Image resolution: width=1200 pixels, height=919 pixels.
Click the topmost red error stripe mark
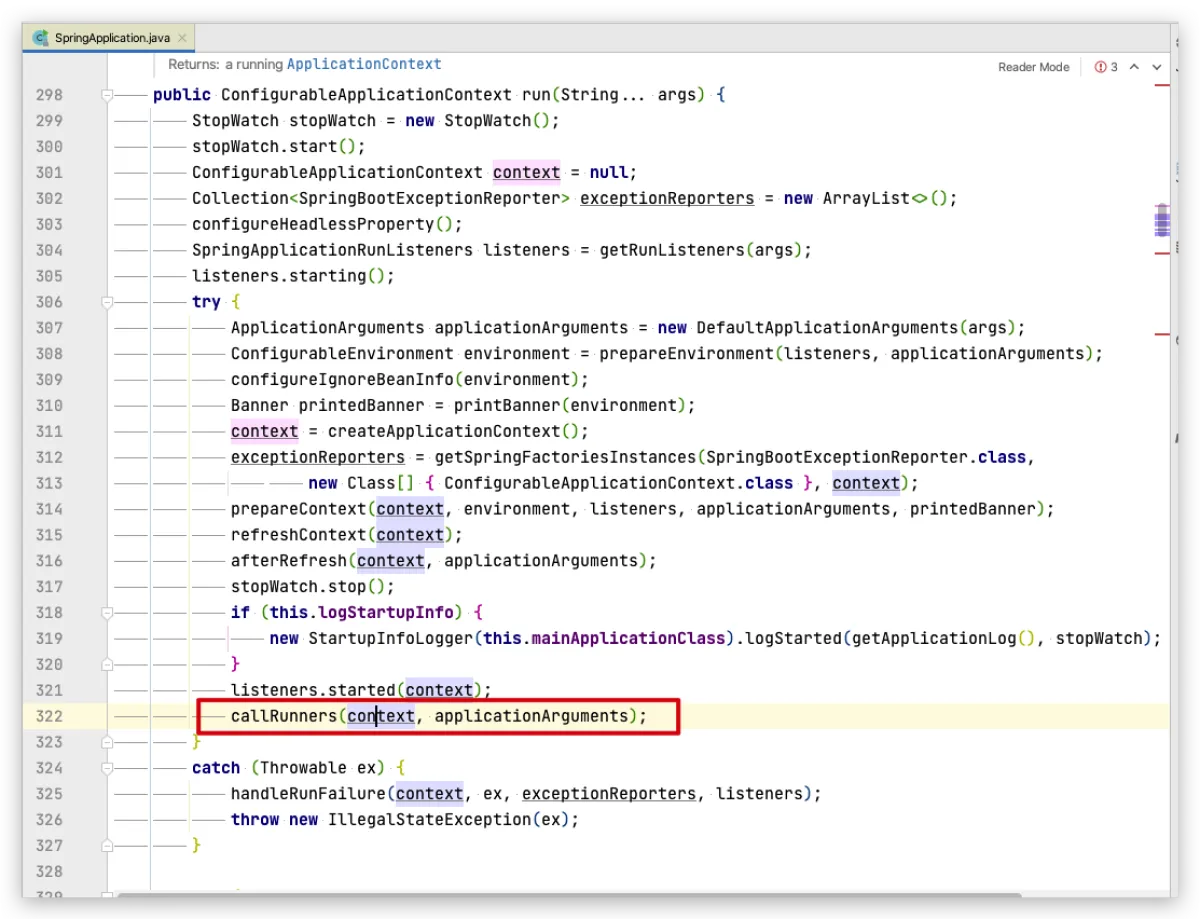[x=1161, y=86]
